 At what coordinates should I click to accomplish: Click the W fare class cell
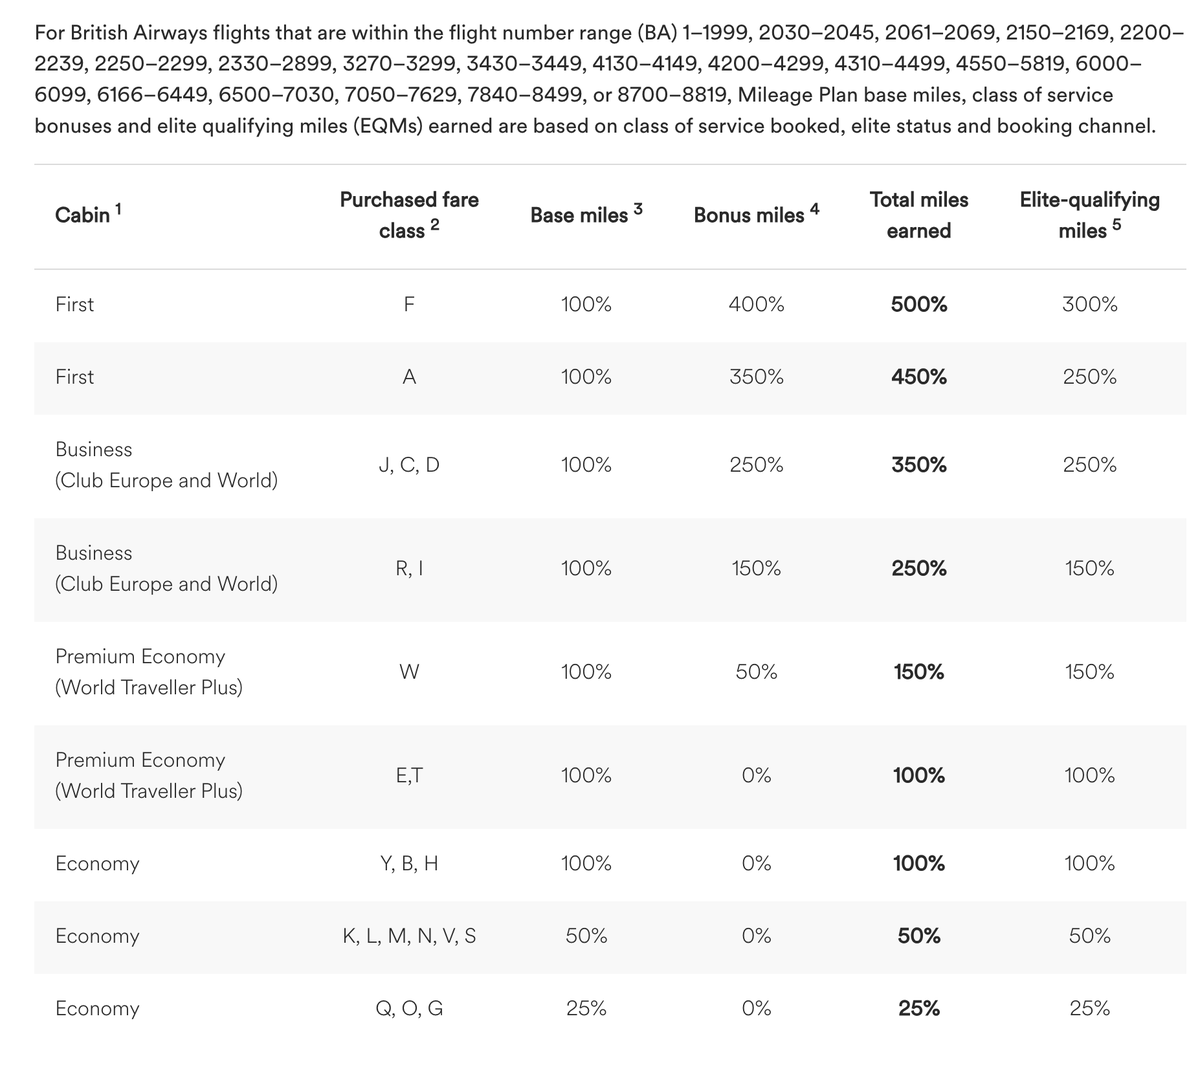click(409, 672)
